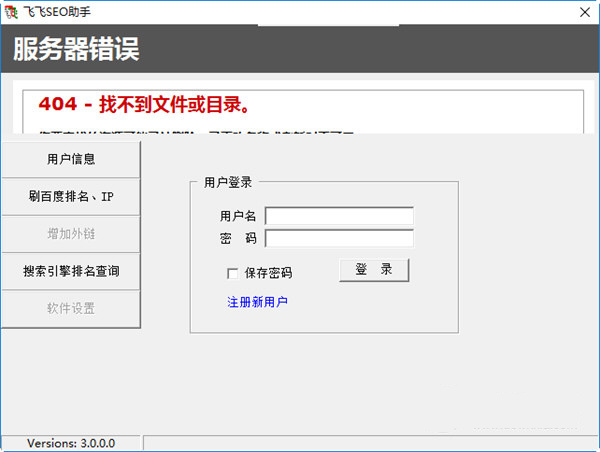Focus the 用户名 input field
This screenshot has width=600, height=452.
click(x=339, y=216)
